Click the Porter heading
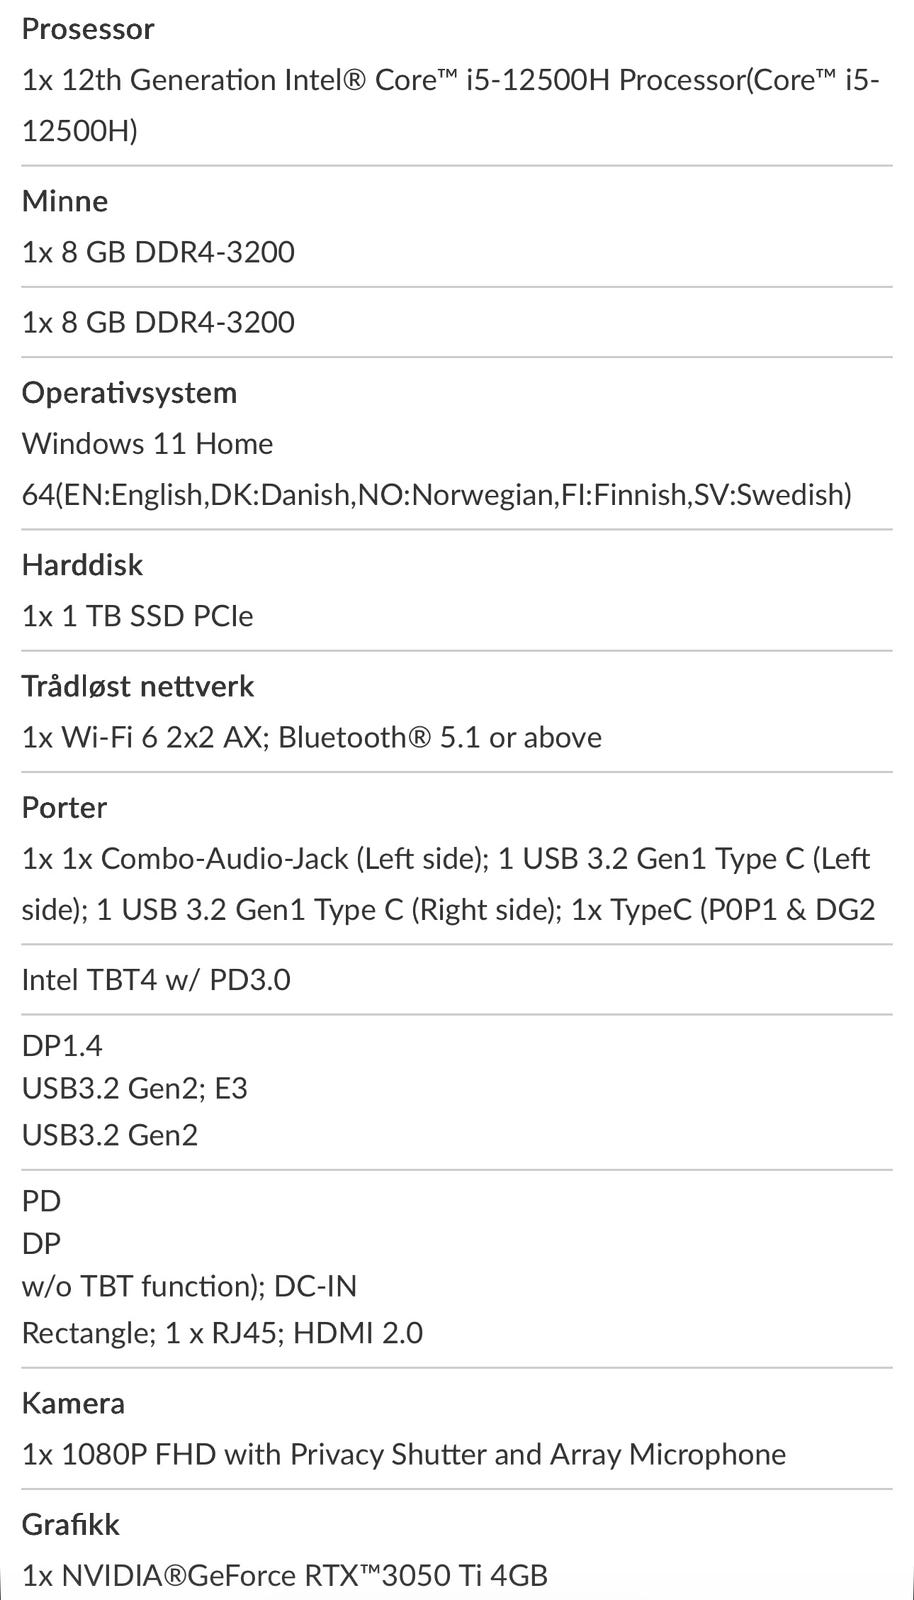This screenshot has width=914, height=1600. tap(64, 807)
